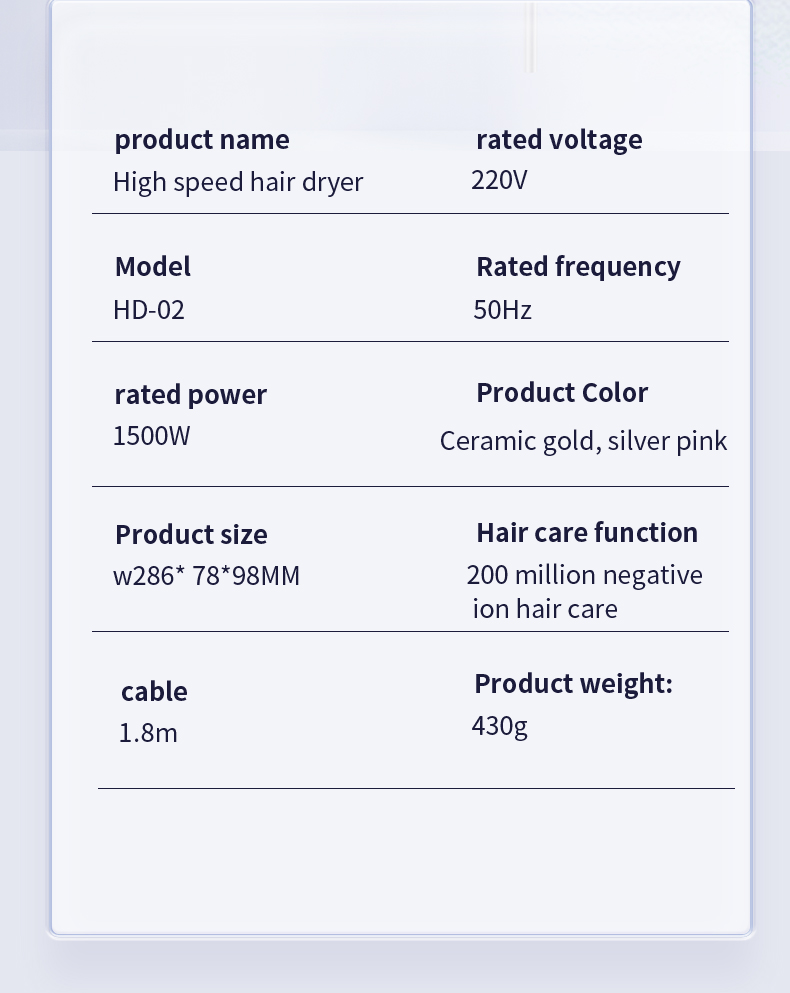
Task: Click the 'rated voltage' label
Action: (559, 140)
